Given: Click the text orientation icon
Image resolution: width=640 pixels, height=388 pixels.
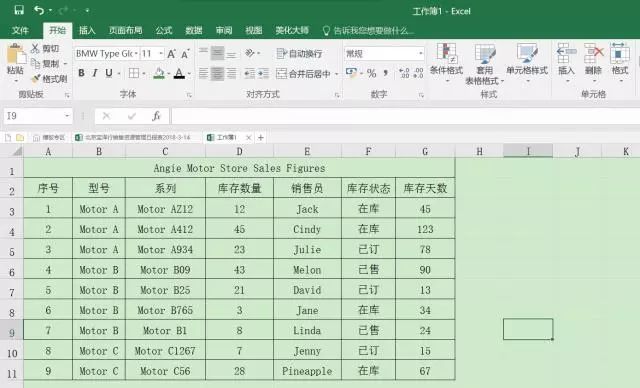Looking at the screenshot, I should (x=250, y=53).
